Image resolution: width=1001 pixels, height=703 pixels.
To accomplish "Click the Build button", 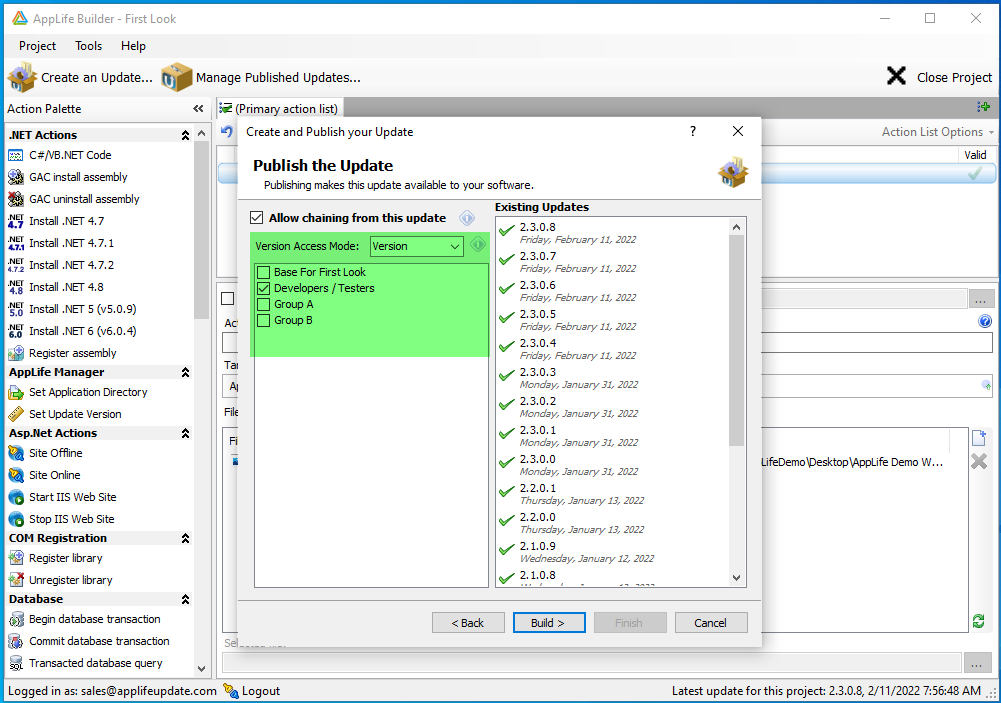I will 549,623.
